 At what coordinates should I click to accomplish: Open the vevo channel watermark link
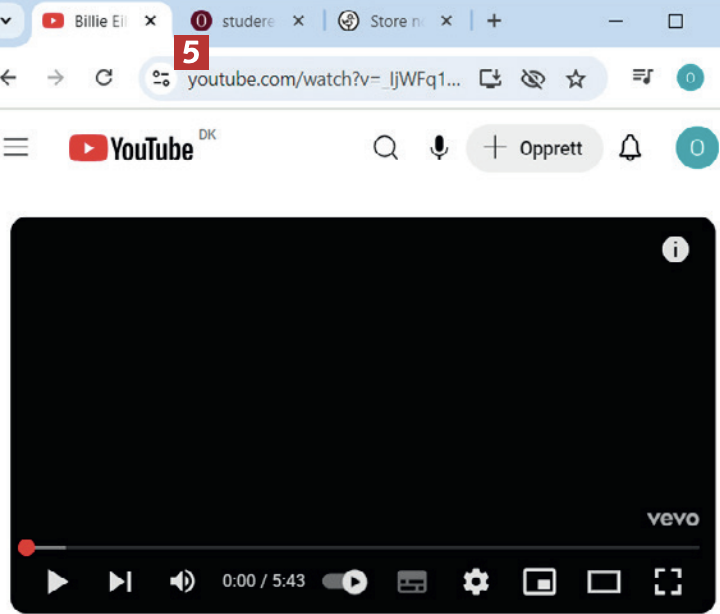click(673, 519)
